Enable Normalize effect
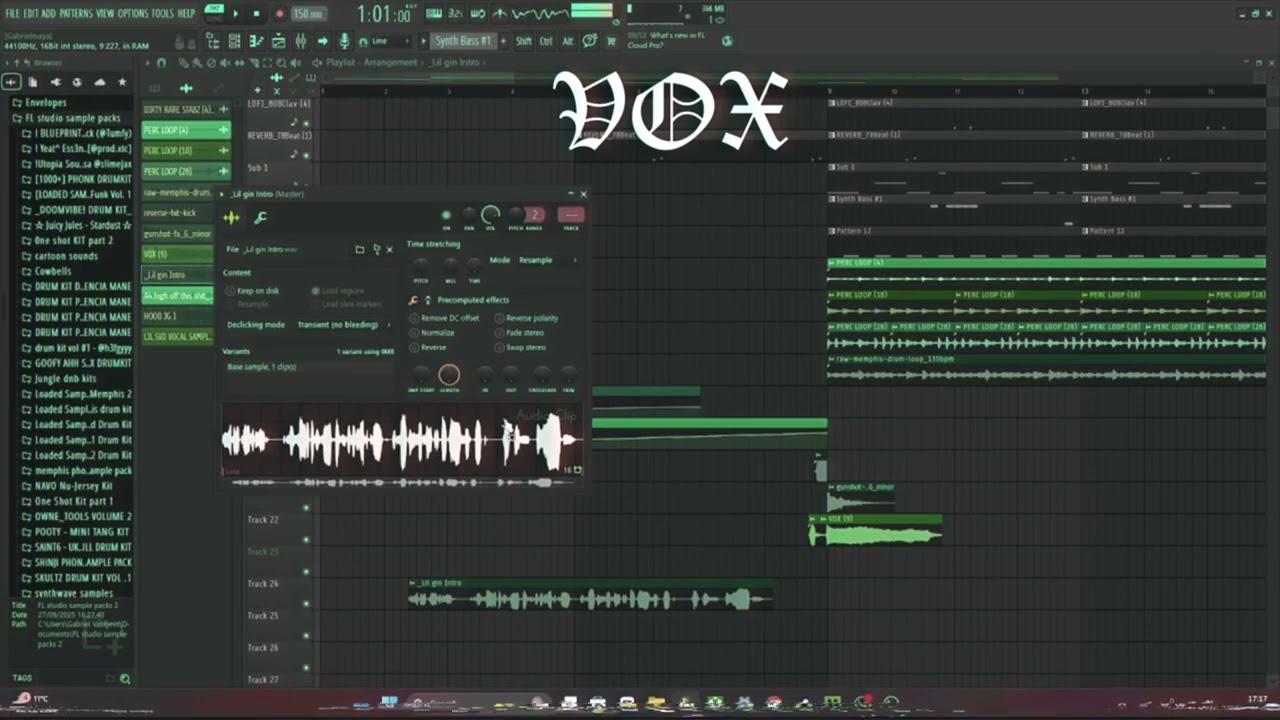The image size is (1280, 720). pyautogui.click(x=432, y=333)
